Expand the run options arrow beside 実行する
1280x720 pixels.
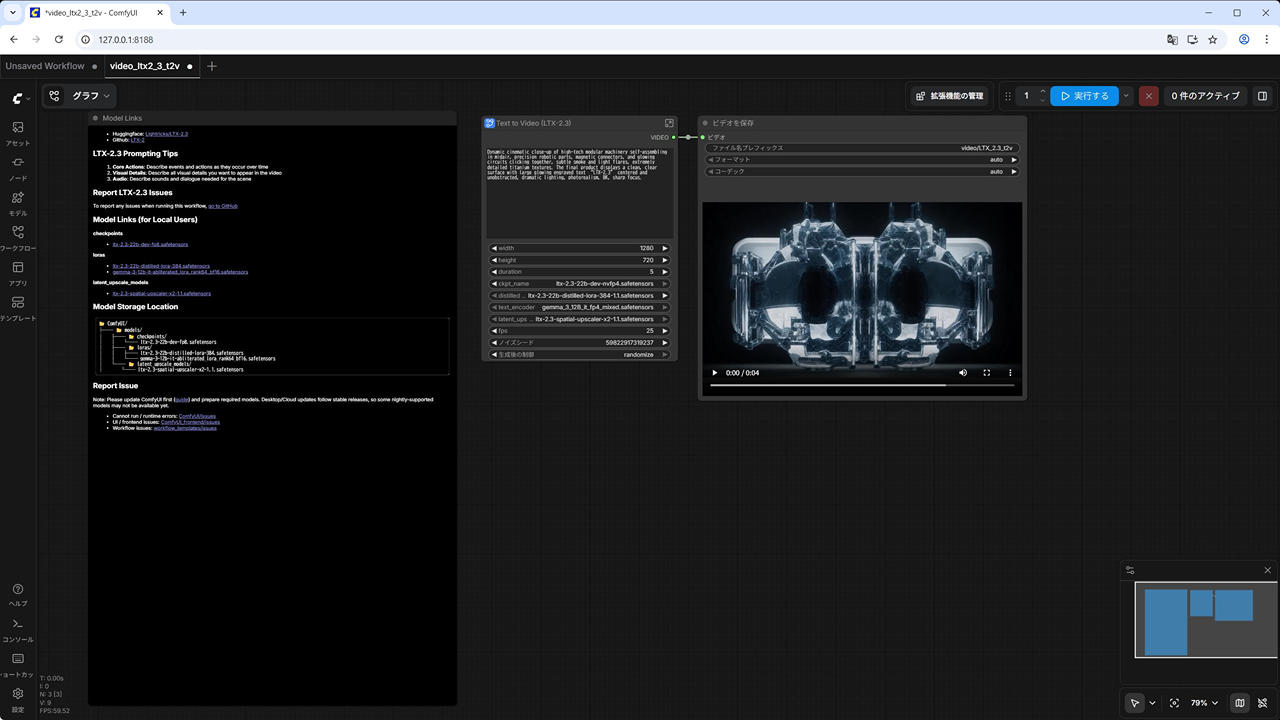(1127, 96)
